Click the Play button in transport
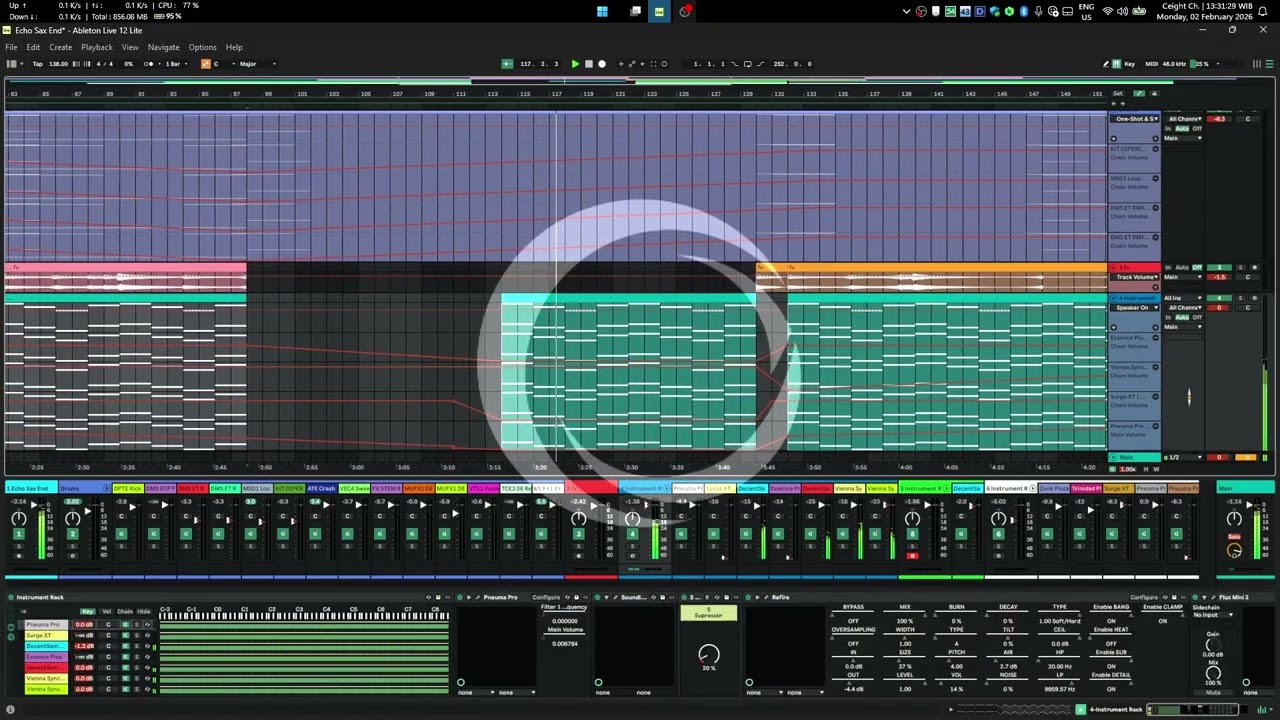The height and width of the screenshot is (720, 1280). (x=575, y=64)
